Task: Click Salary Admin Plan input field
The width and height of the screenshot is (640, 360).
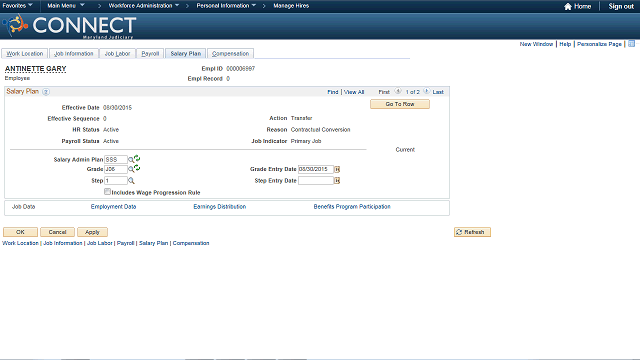Action: coord(116,160)
